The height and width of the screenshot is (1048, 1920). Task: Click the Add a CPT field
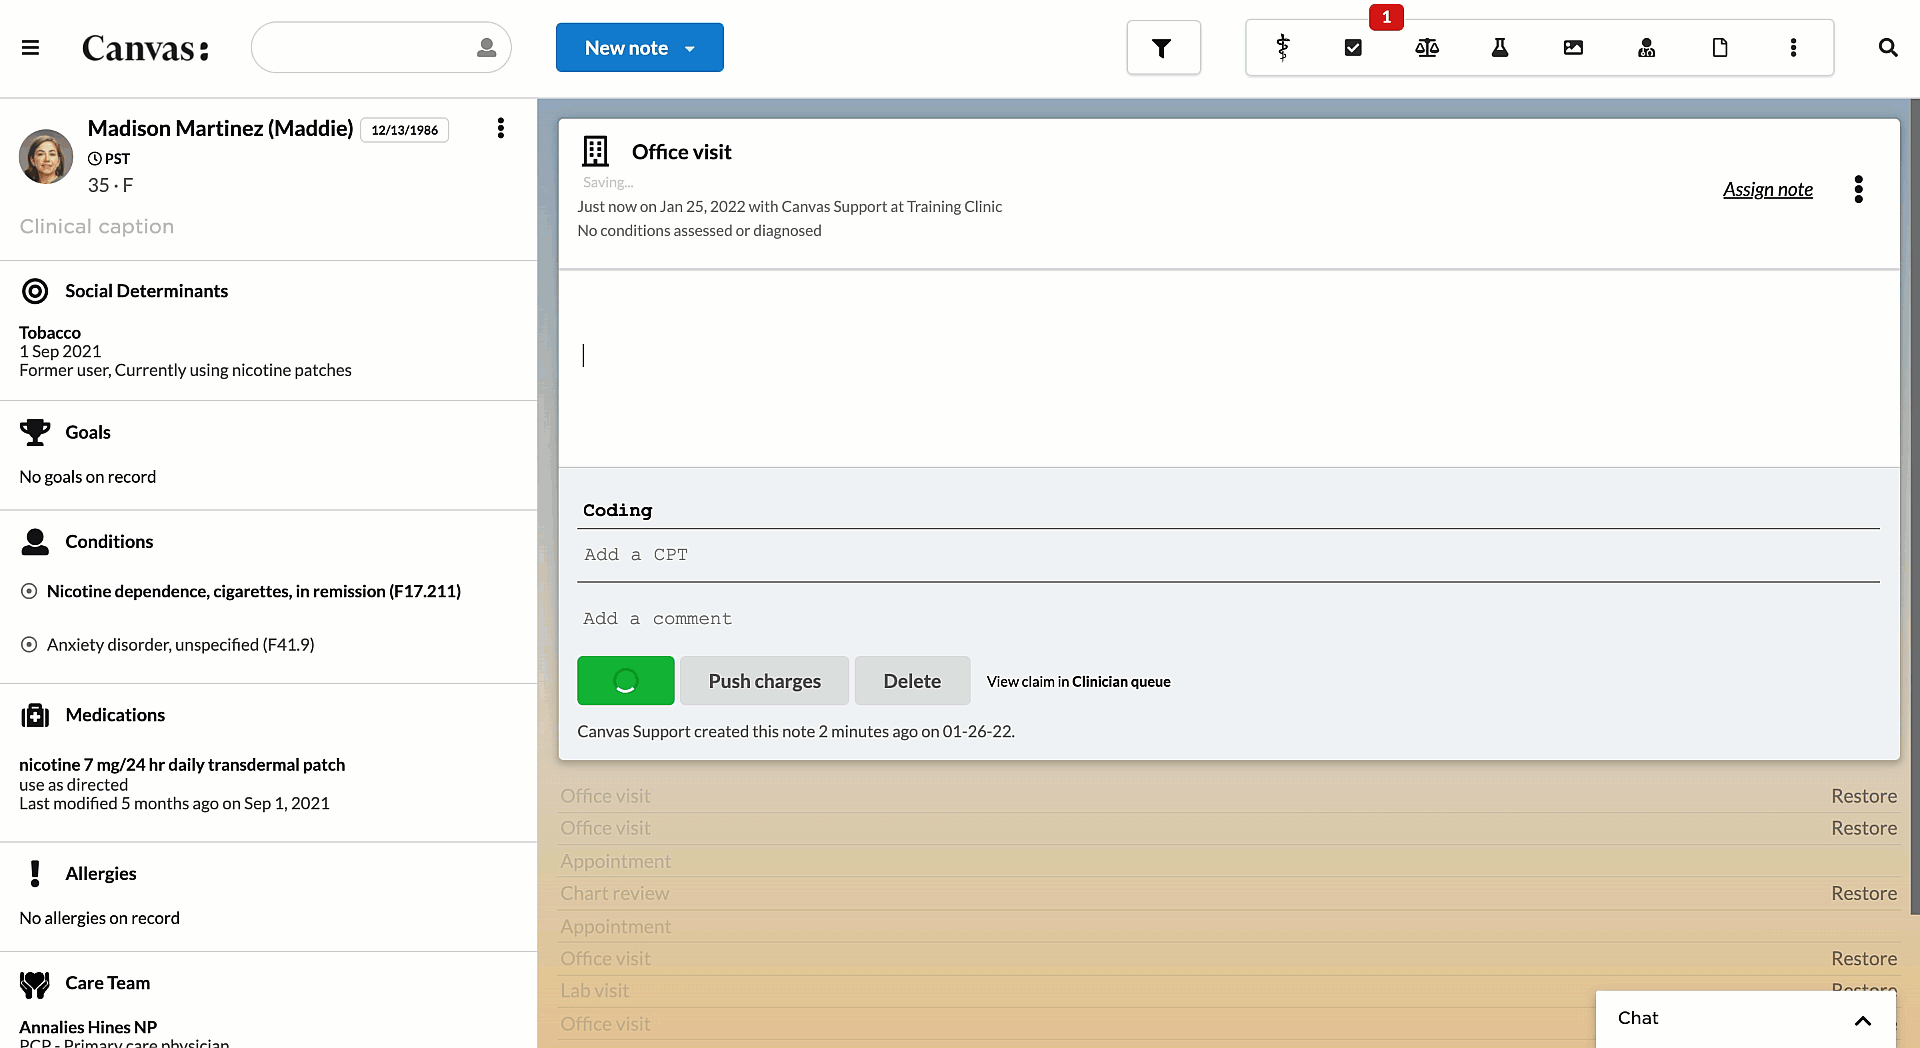pyautogui.click(x=1228, y=555)
